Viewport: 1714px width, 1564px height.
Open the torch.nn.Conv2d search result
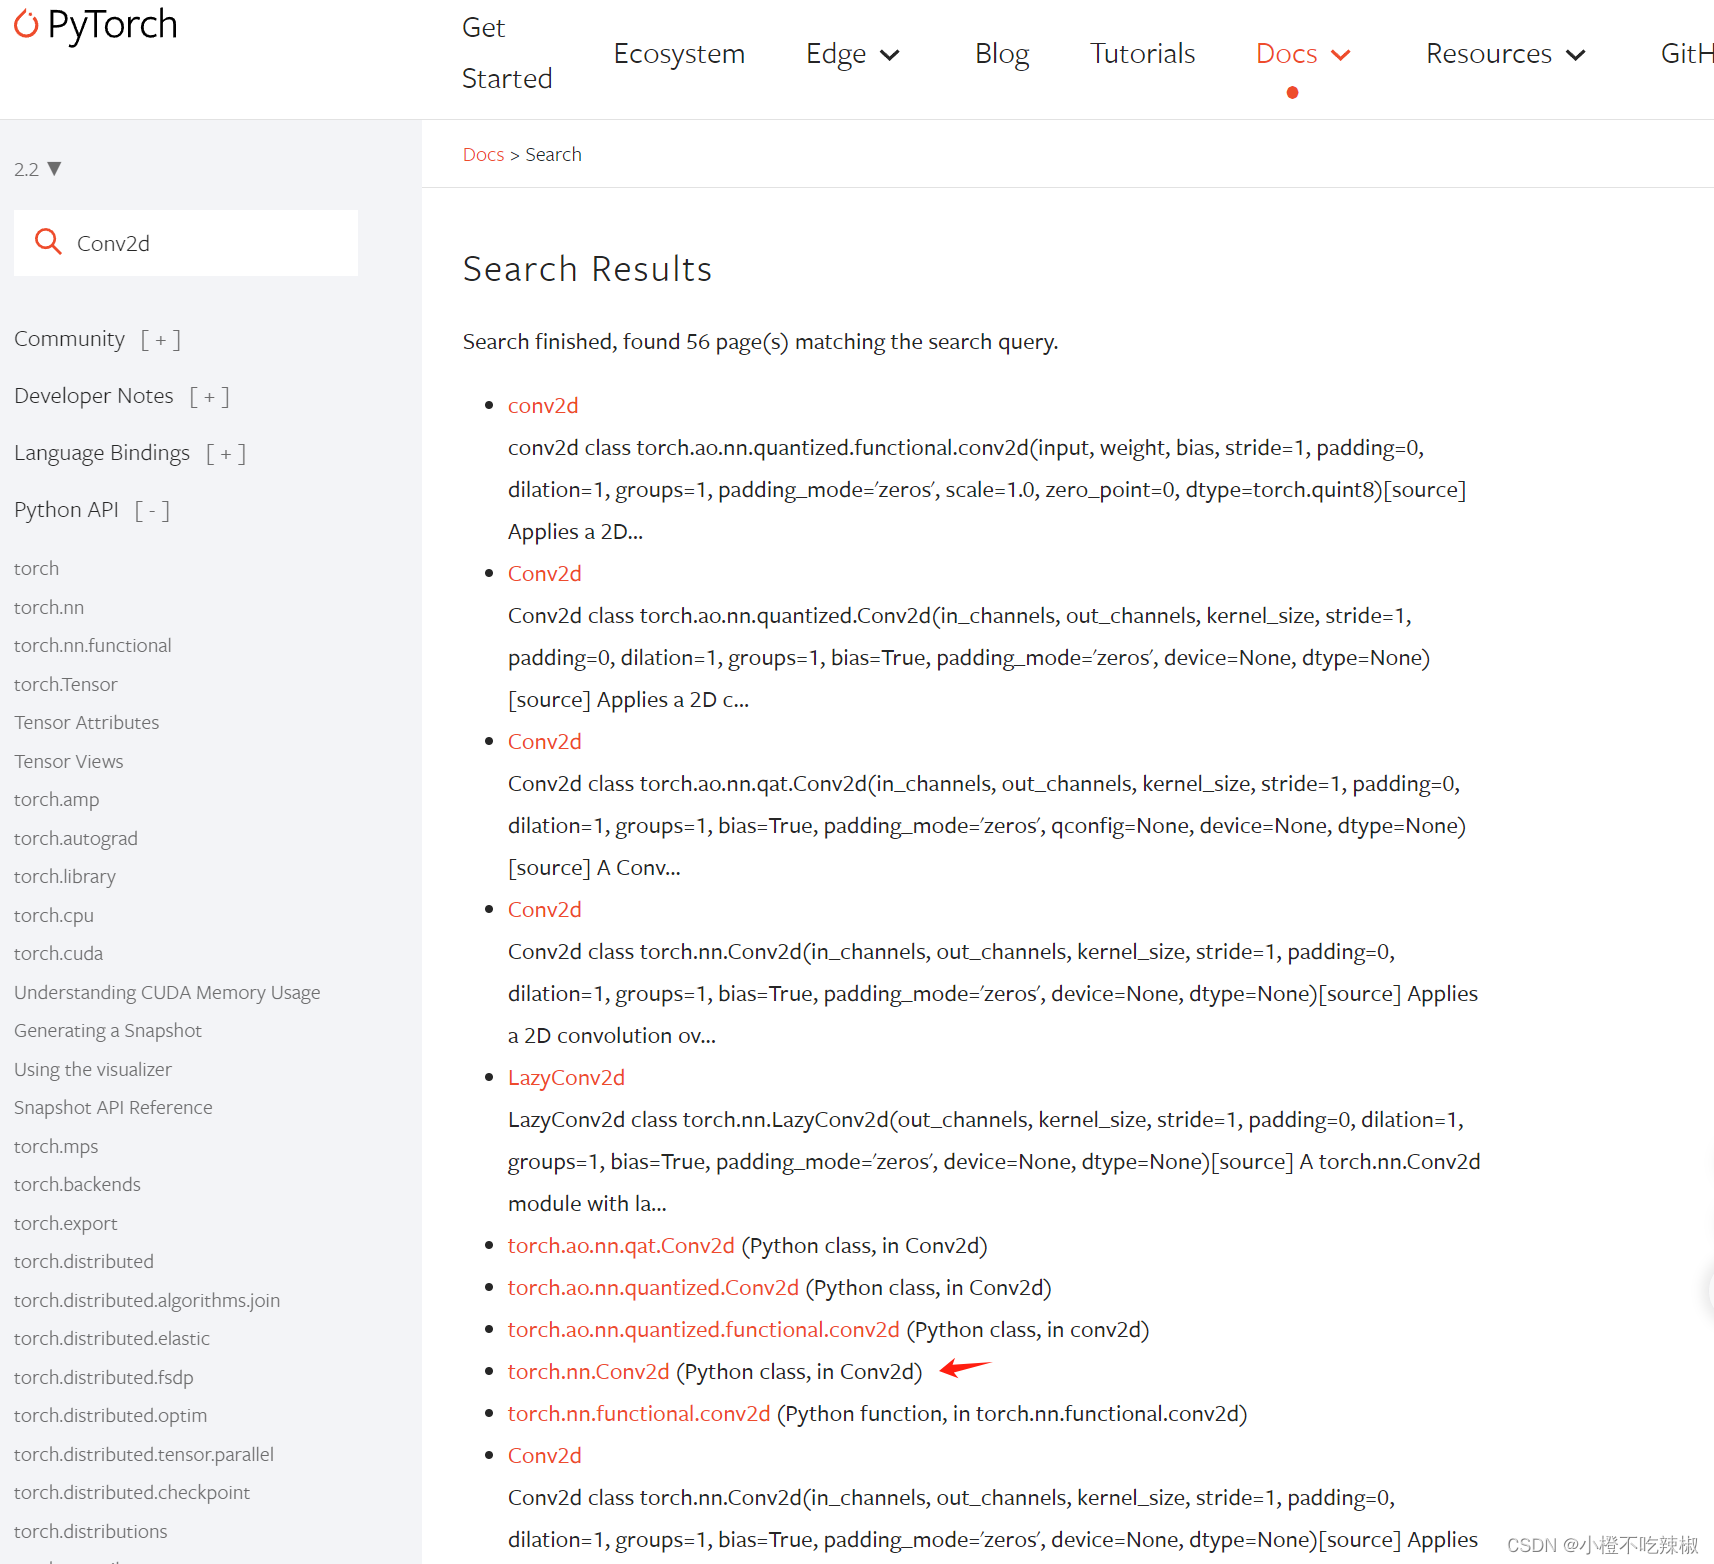coord(588,1371)
